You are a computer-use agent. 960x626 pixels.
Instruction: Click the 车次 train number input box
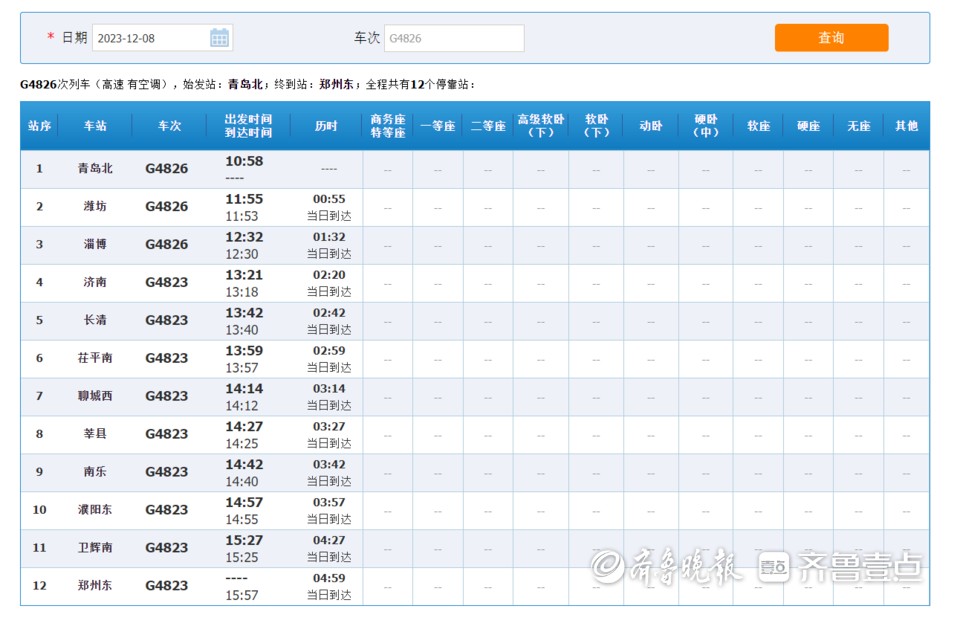(453, 38)
